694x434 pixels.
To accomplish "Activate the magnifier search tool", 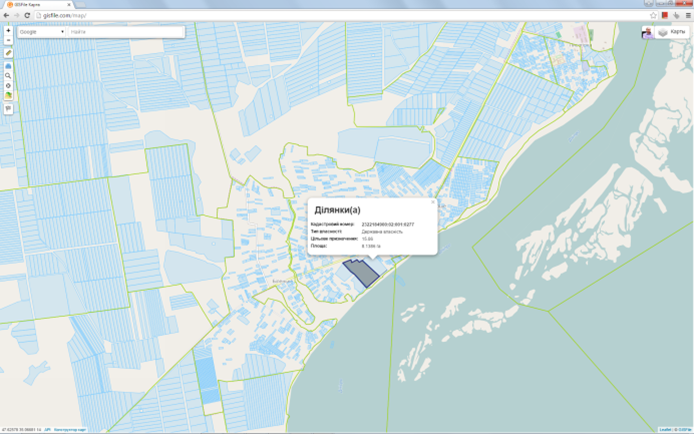I will pyautogui.click(x=8, y=76).
